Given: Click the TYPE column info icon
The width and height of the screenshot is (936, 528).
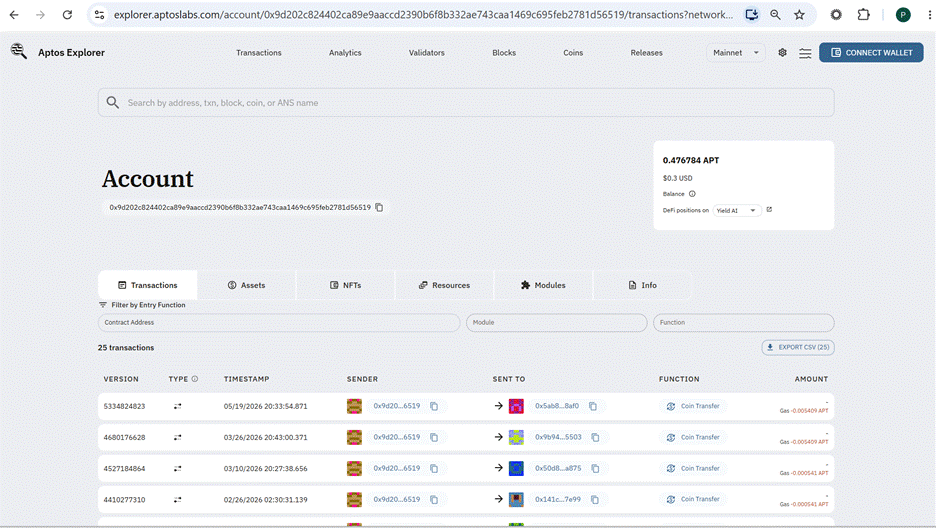Looking at the screenshot, I should 195,379.
